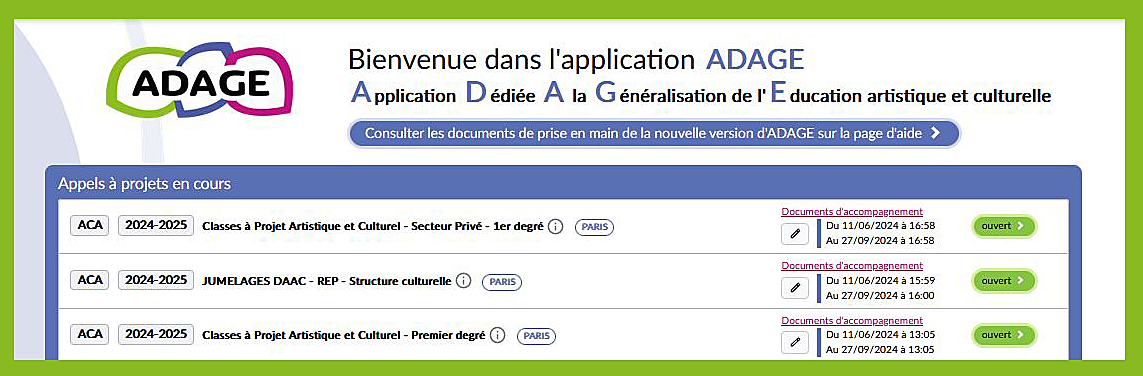This screenshot has width=1143, height=376.
Task: Open Documents d'accompagnement link in third row
Action: [x=852, y=321]
